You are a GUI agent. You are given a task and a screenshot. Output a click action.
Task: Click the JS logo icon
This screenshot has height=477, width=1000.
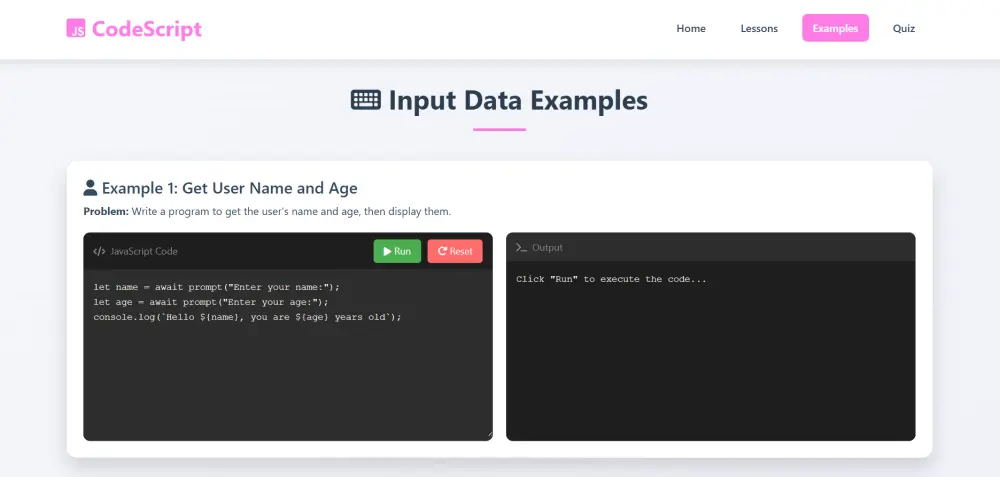click(76, 28)
